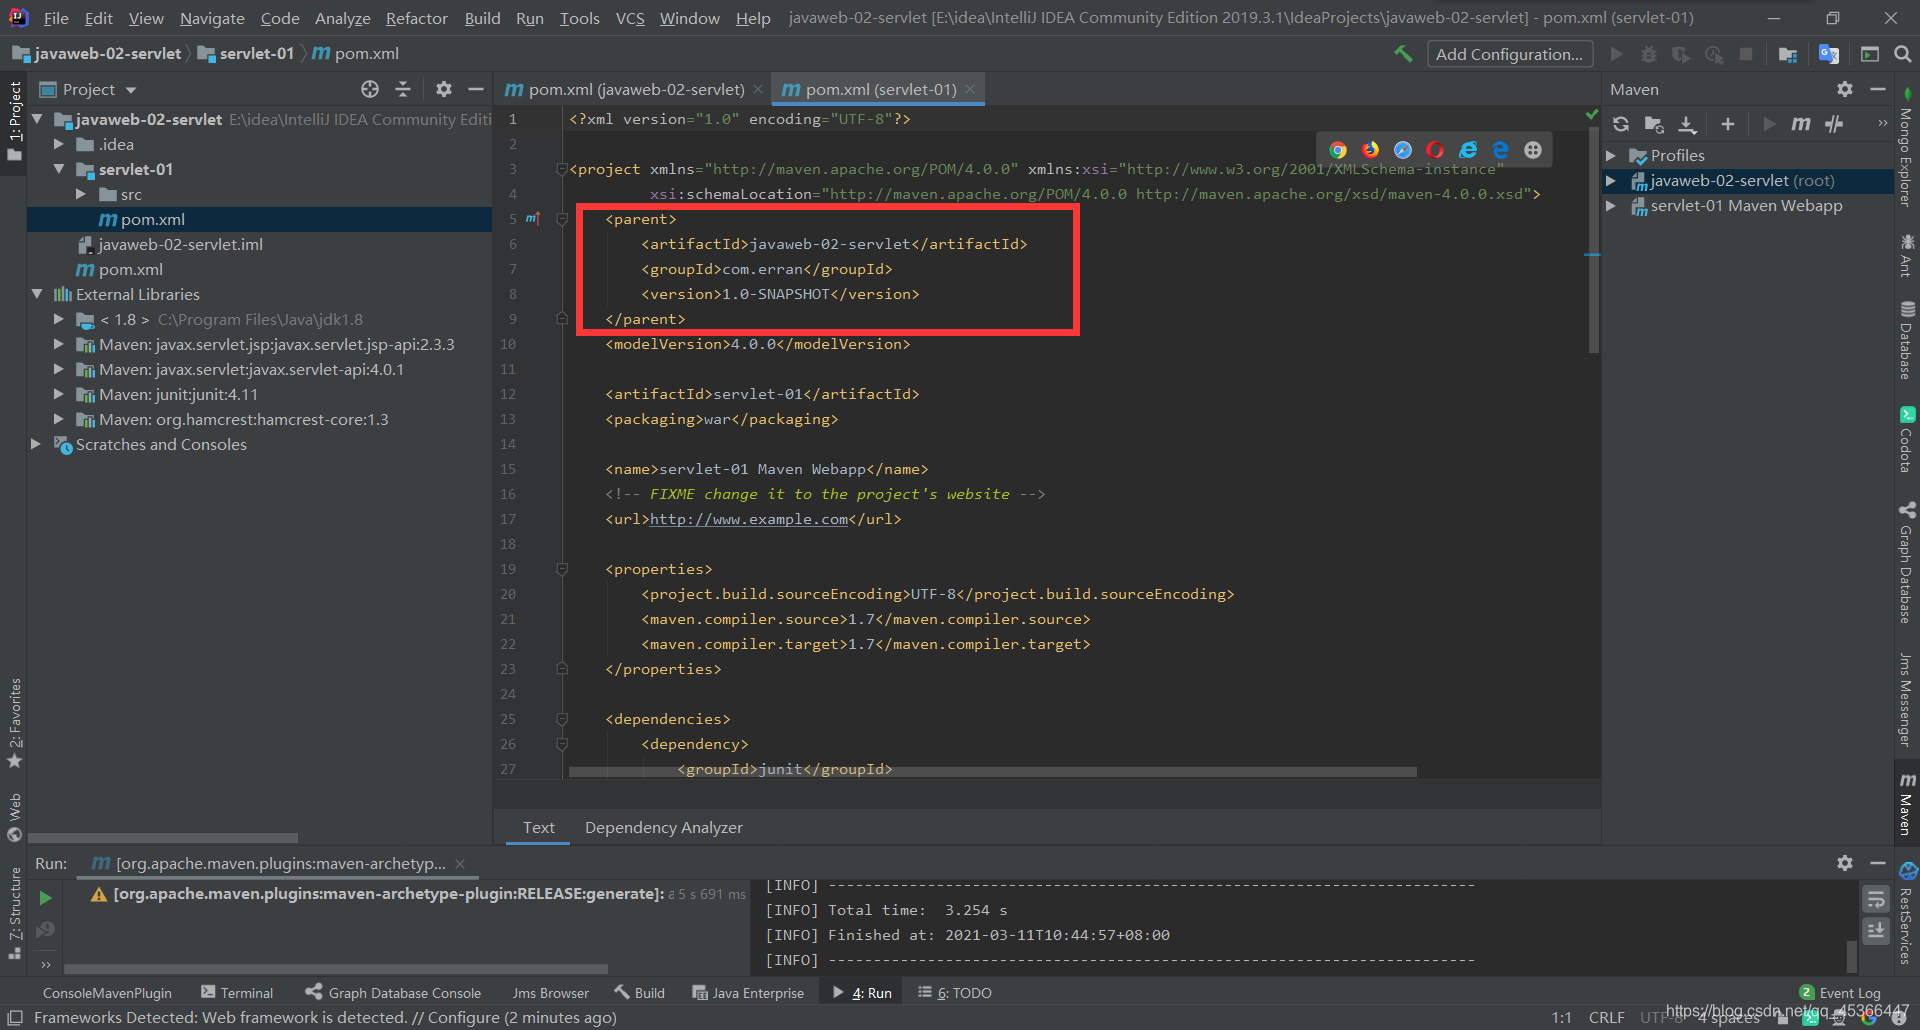
Task: Open page preview in Chrome icon
Action: click(x=1338, y=150)
